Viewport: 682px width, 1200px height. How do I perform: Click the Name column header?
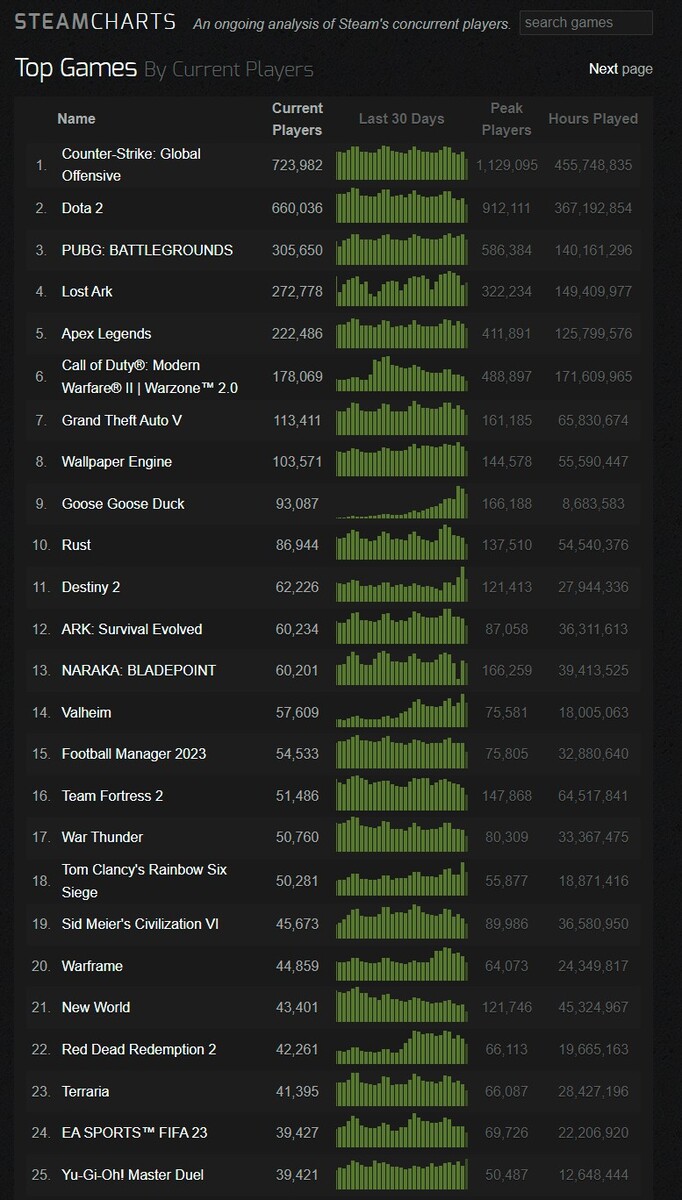point(77,118)
